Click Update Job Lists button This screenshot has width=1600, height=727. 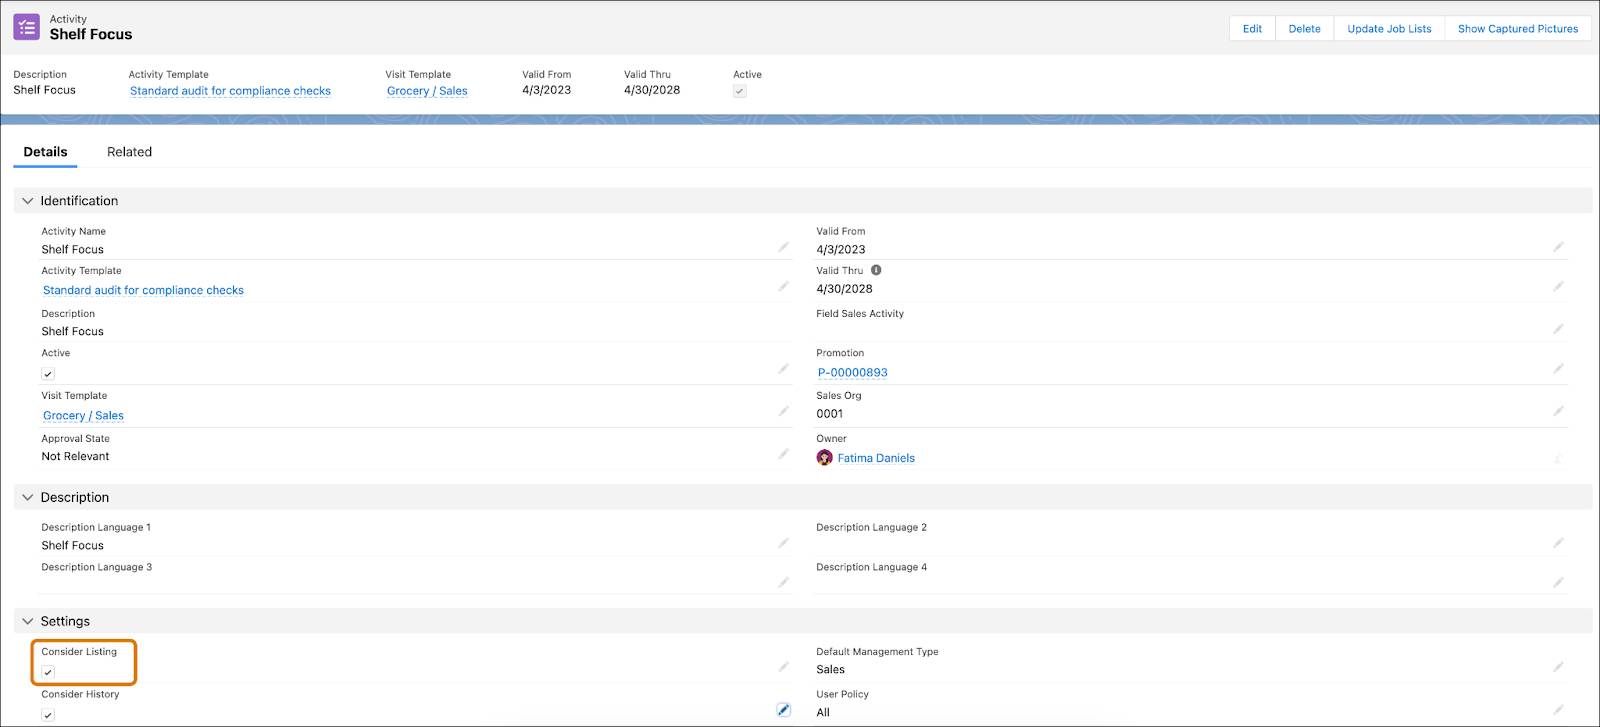click(1389, 29)
